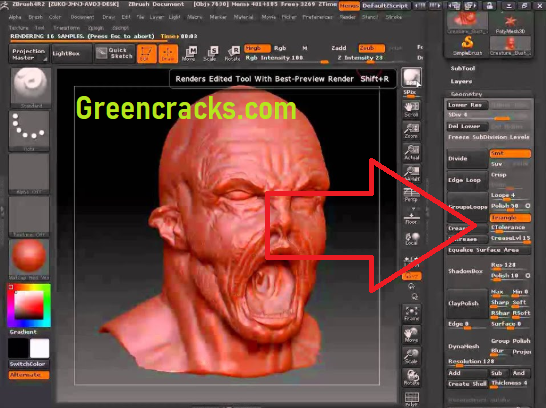
Task: Adjust the Rgb Intensity slider
Action: click(286, 58)
